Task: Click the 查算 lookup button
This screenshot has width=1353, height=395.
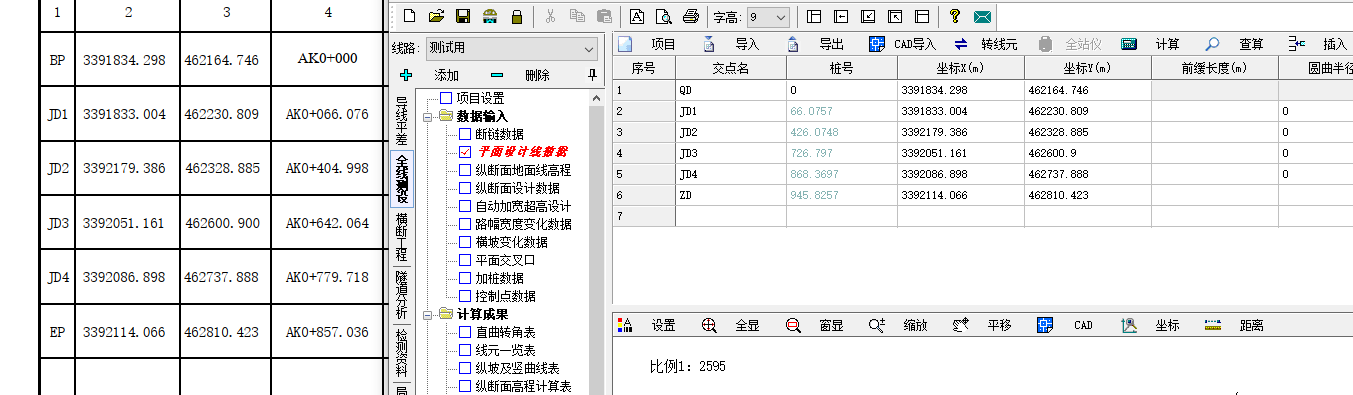Action: [1235, 44]
